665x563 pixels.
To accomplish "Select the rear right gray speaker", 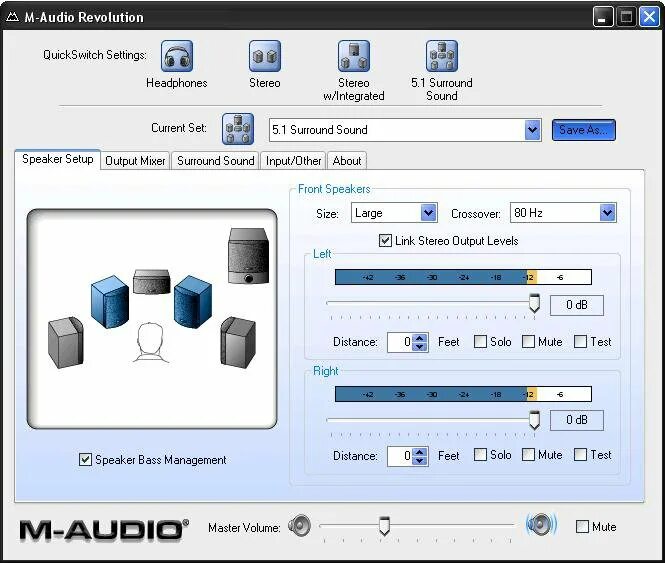I will pos(238,342).
